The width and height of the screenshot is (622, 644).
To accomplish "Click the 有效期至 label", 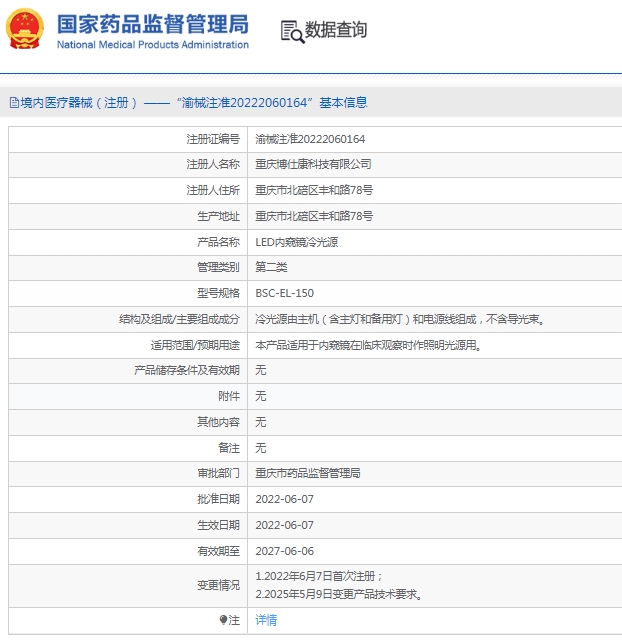I will coord(218,551).
